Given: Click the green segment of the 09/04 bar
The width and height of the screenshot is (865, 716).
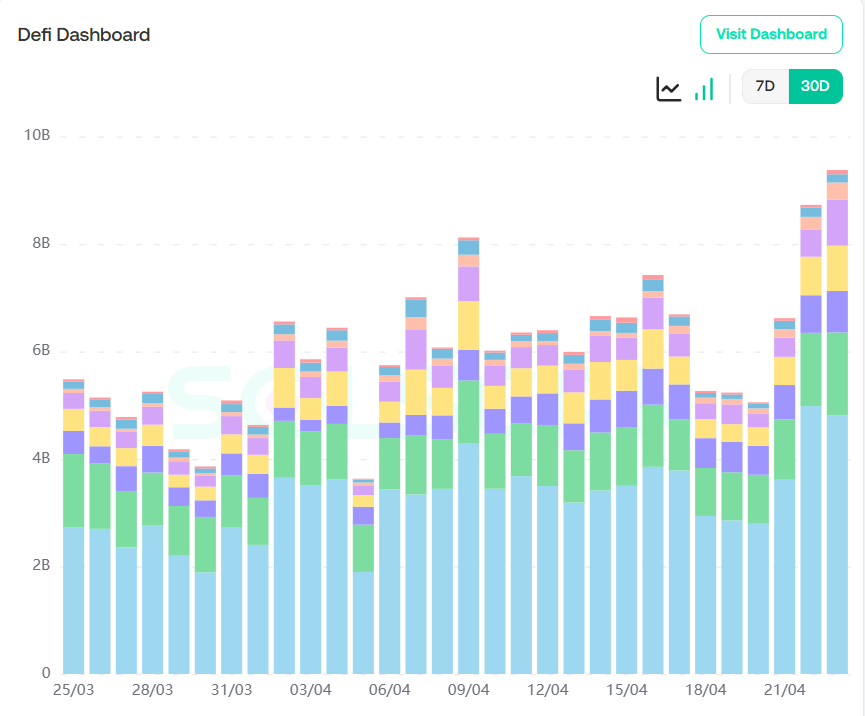Looking at the screenshot, I should [468, 411].
